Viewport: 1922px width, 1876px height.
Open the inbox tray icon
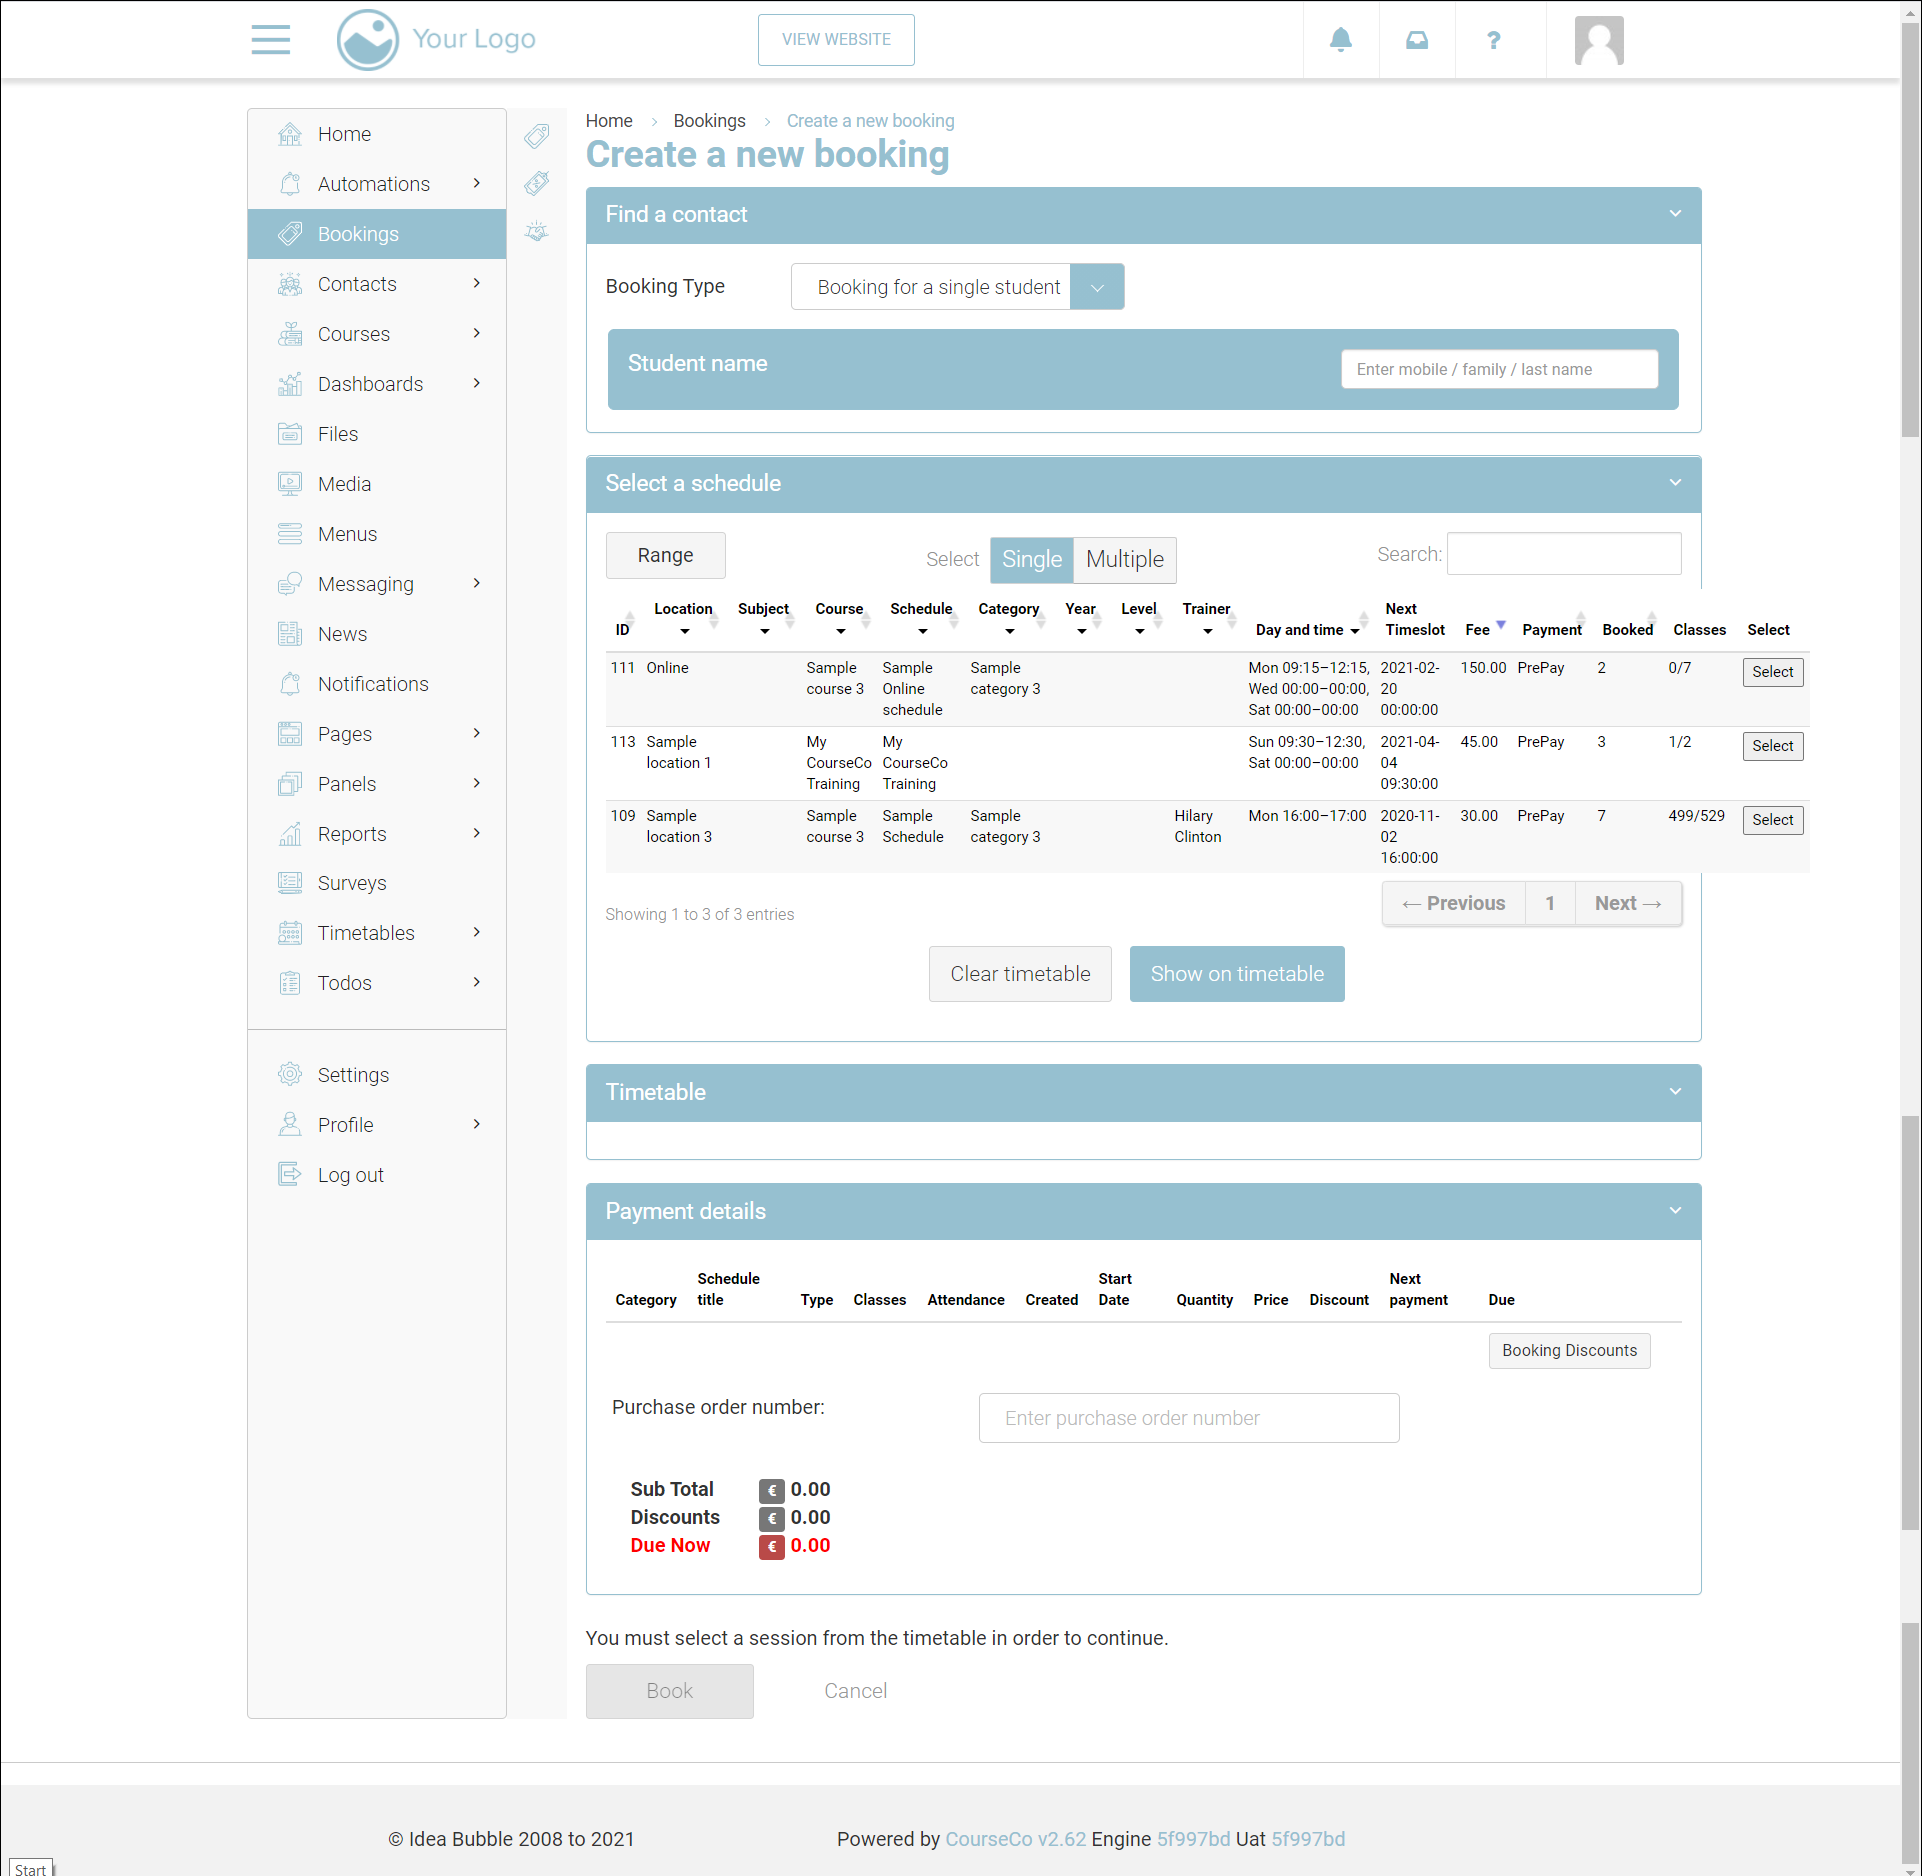click(1416, 40)
